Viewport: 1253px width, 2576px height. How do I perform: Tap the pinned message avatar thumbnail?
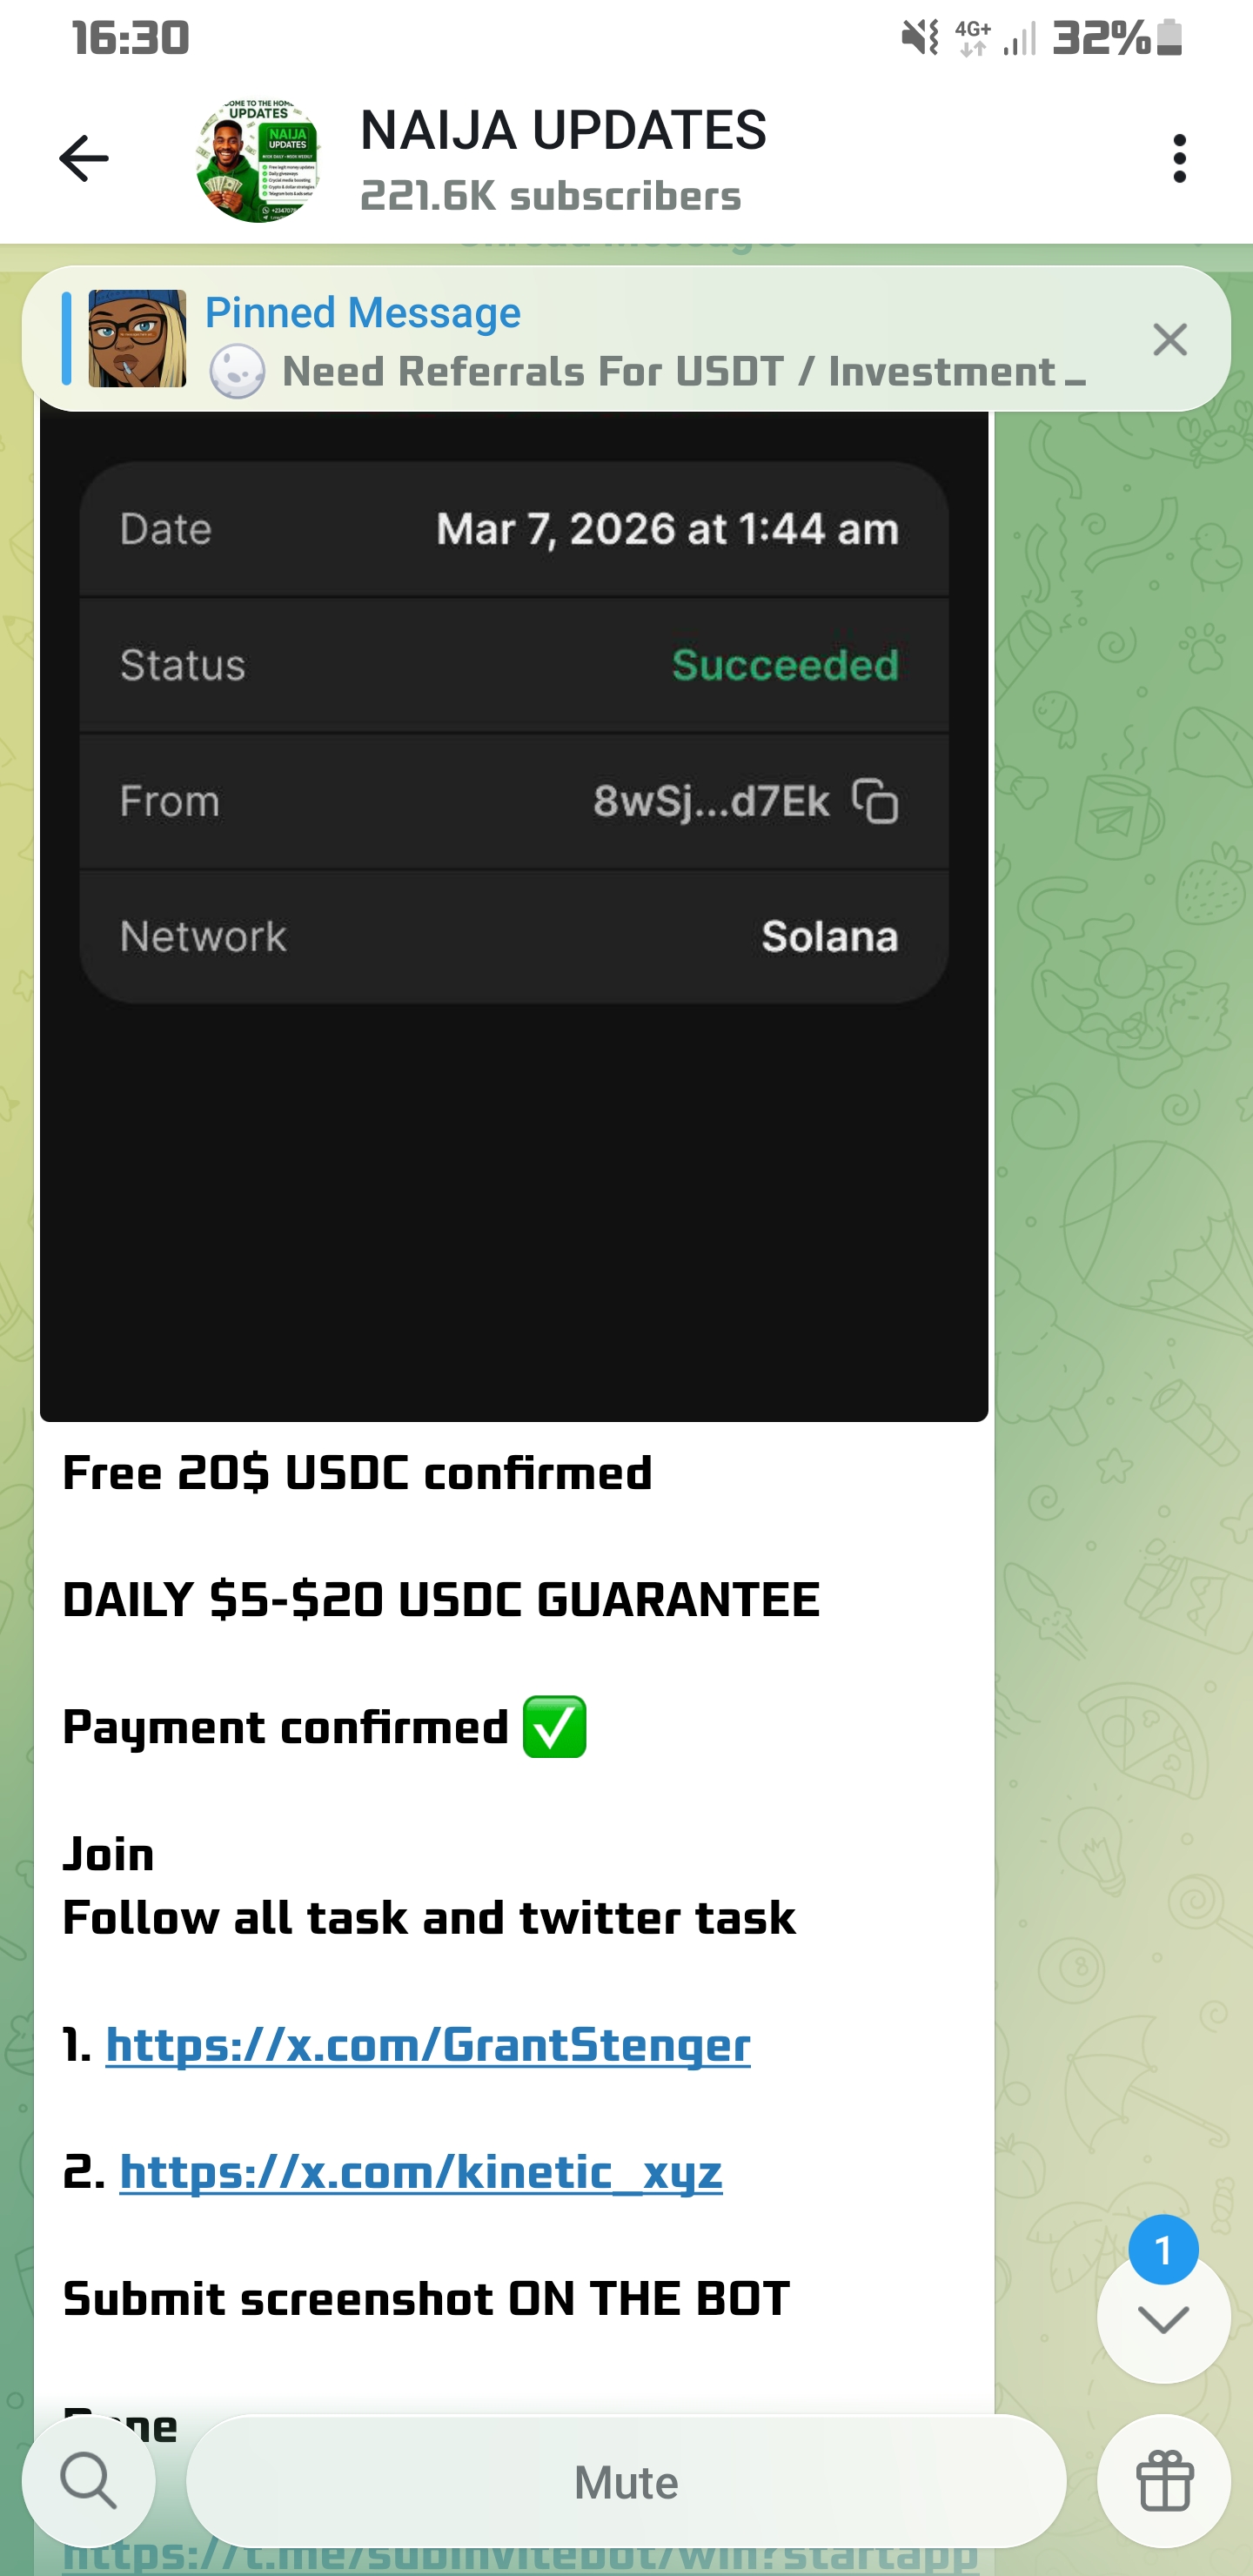(137, 339)
